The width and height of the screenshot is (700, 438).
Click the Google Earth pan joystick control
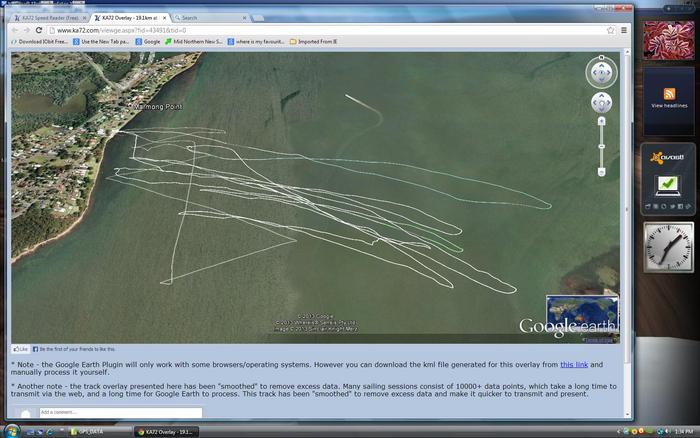pyautogui.click(x=601, y=103)
